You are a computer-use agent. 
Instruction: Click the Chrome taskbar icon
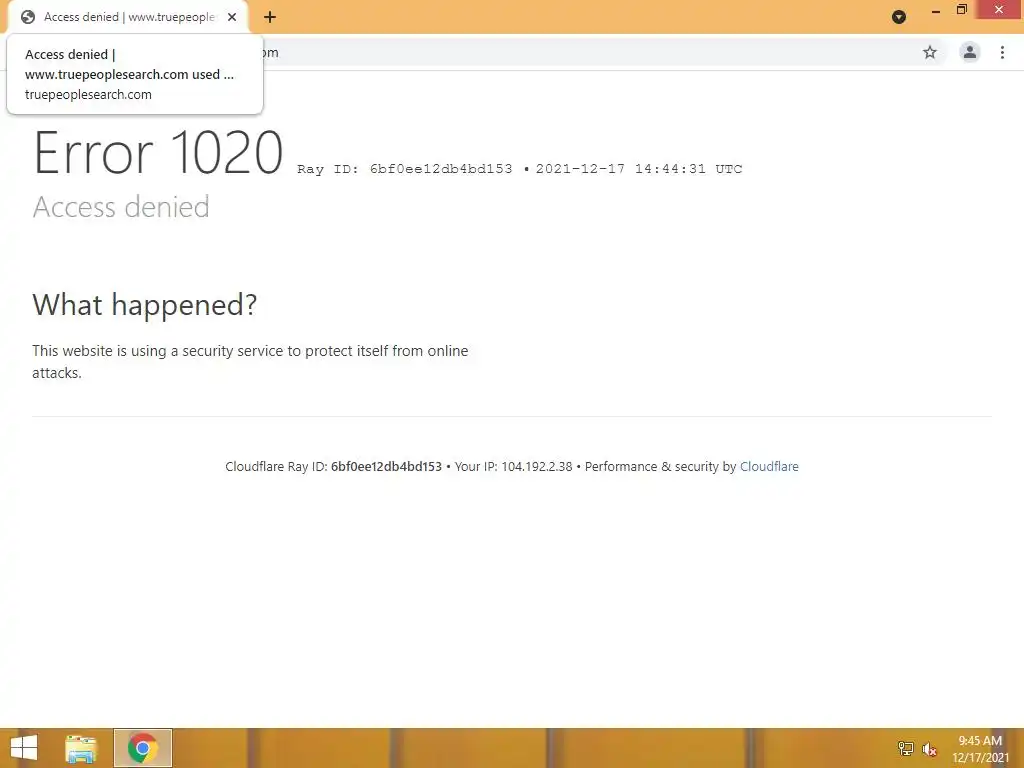click(143, 748)
